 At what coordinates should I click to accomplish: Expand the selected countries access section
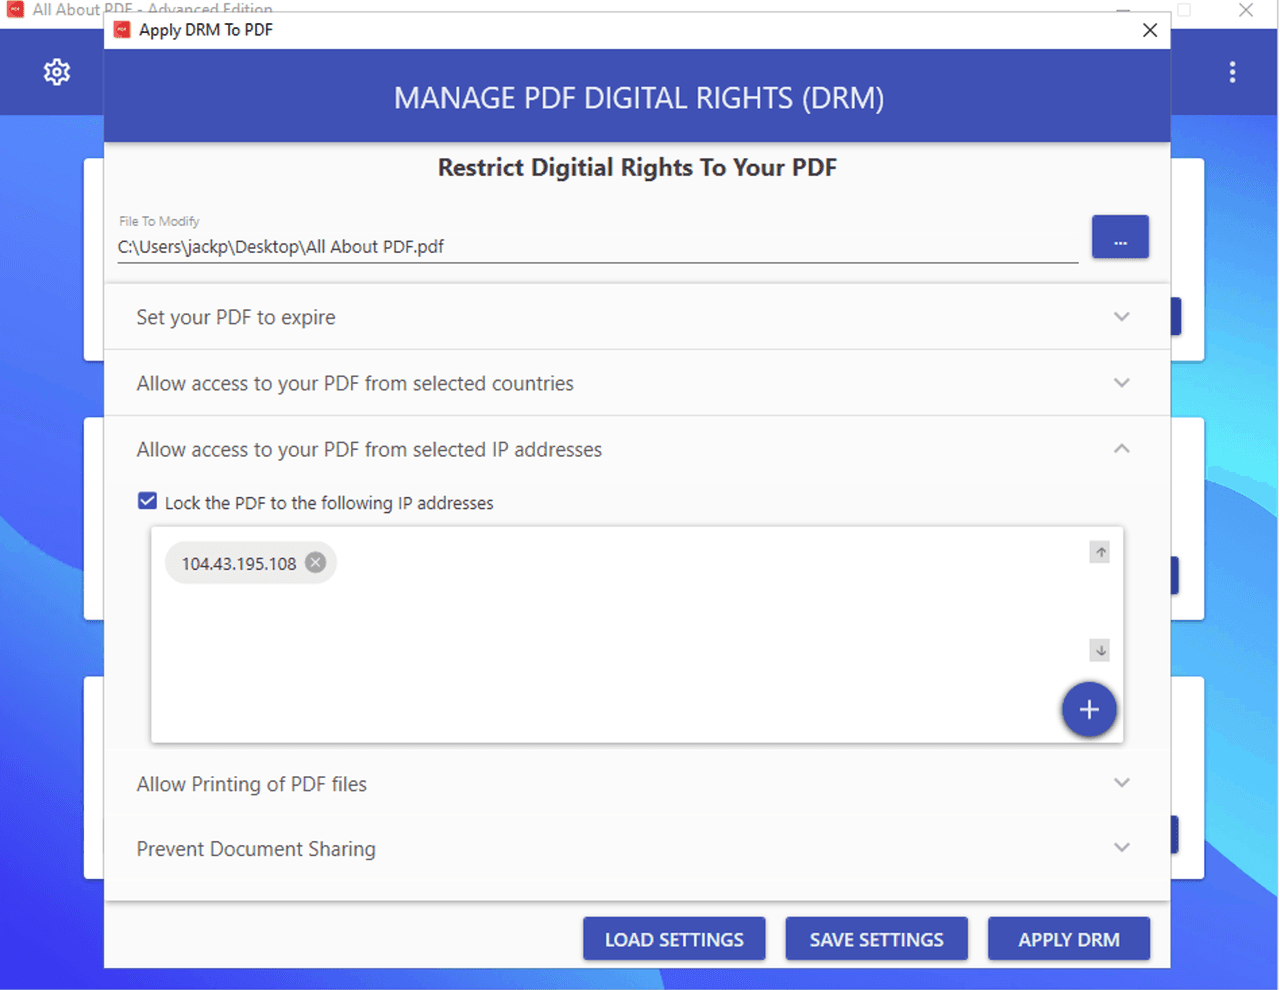click(x=637, y=383)
